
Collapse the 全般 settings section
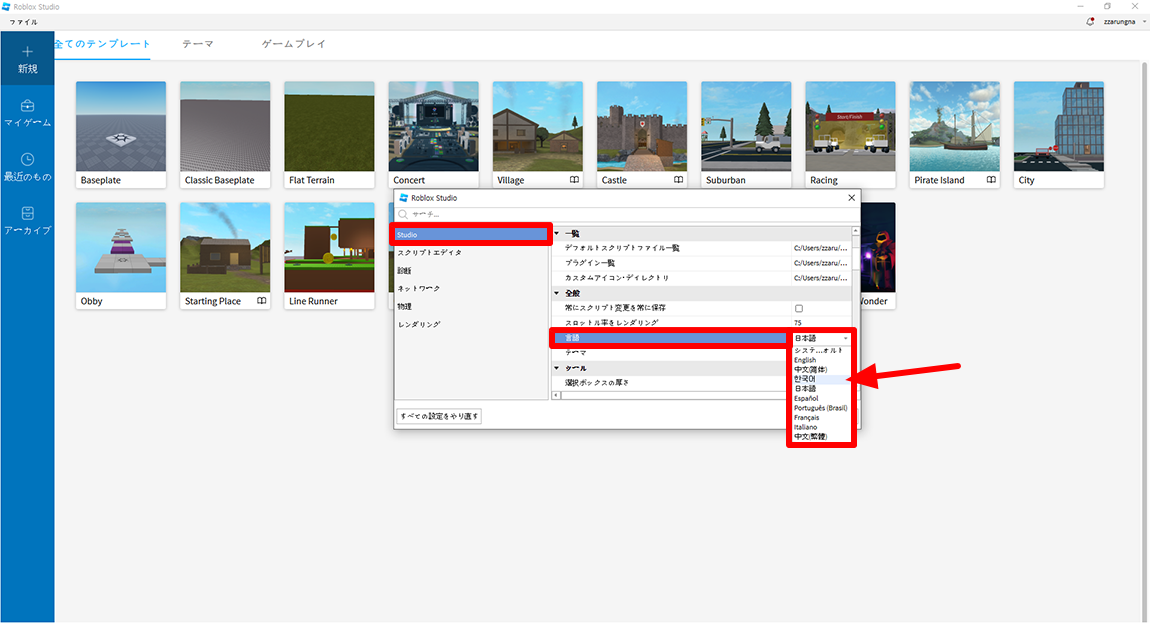point(557,293)
